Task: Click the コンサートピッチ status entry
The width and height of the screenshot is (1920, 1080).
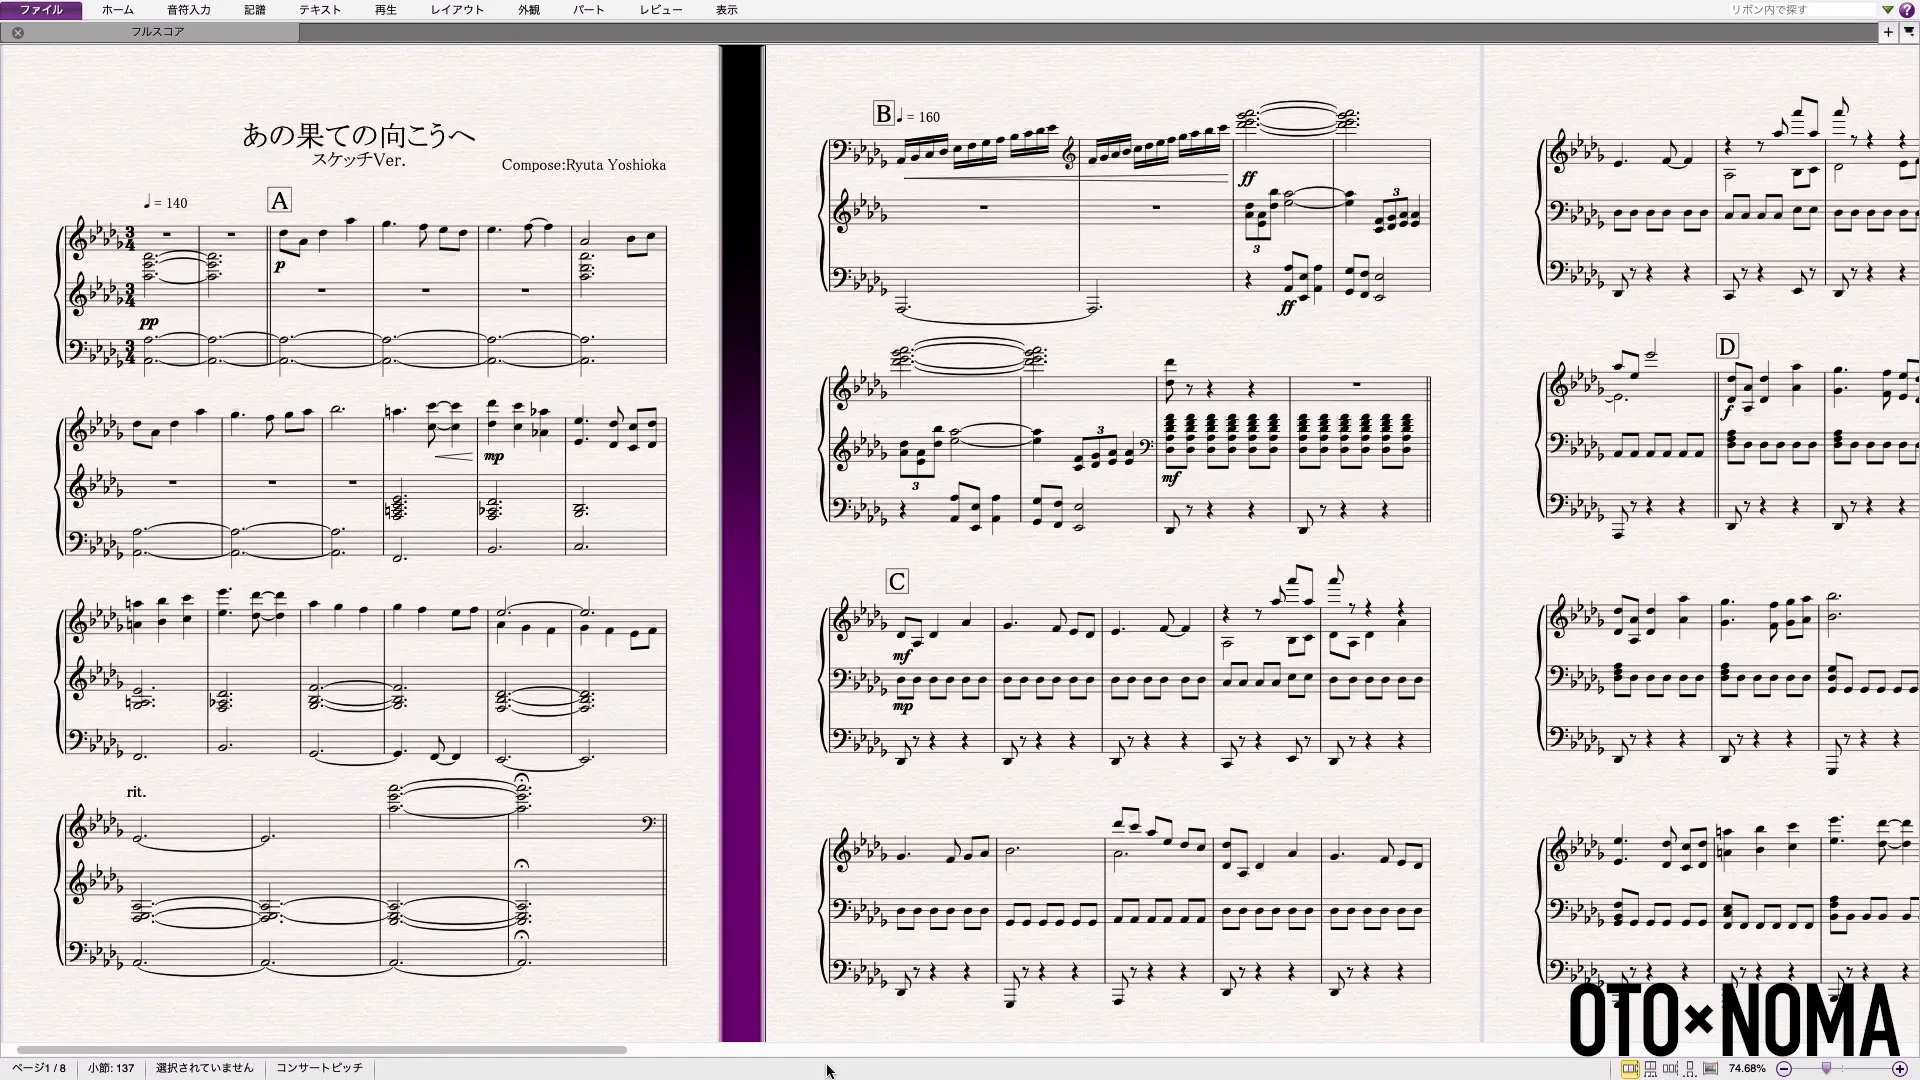Action: [x=320, y=1068]
